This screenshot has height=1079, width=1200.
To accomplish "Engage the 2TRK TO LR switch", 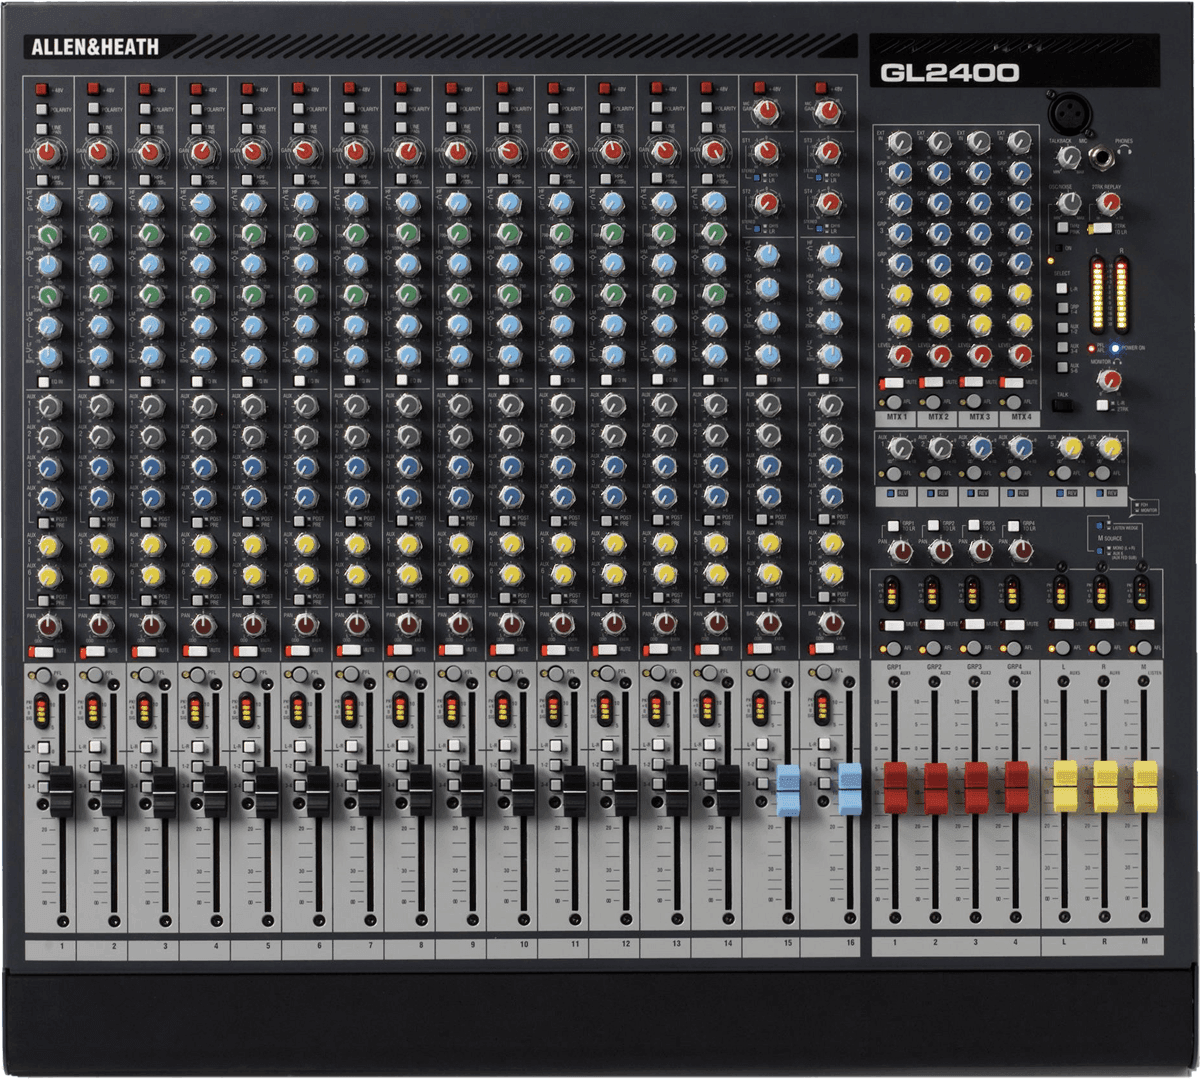I will 1101,228.
